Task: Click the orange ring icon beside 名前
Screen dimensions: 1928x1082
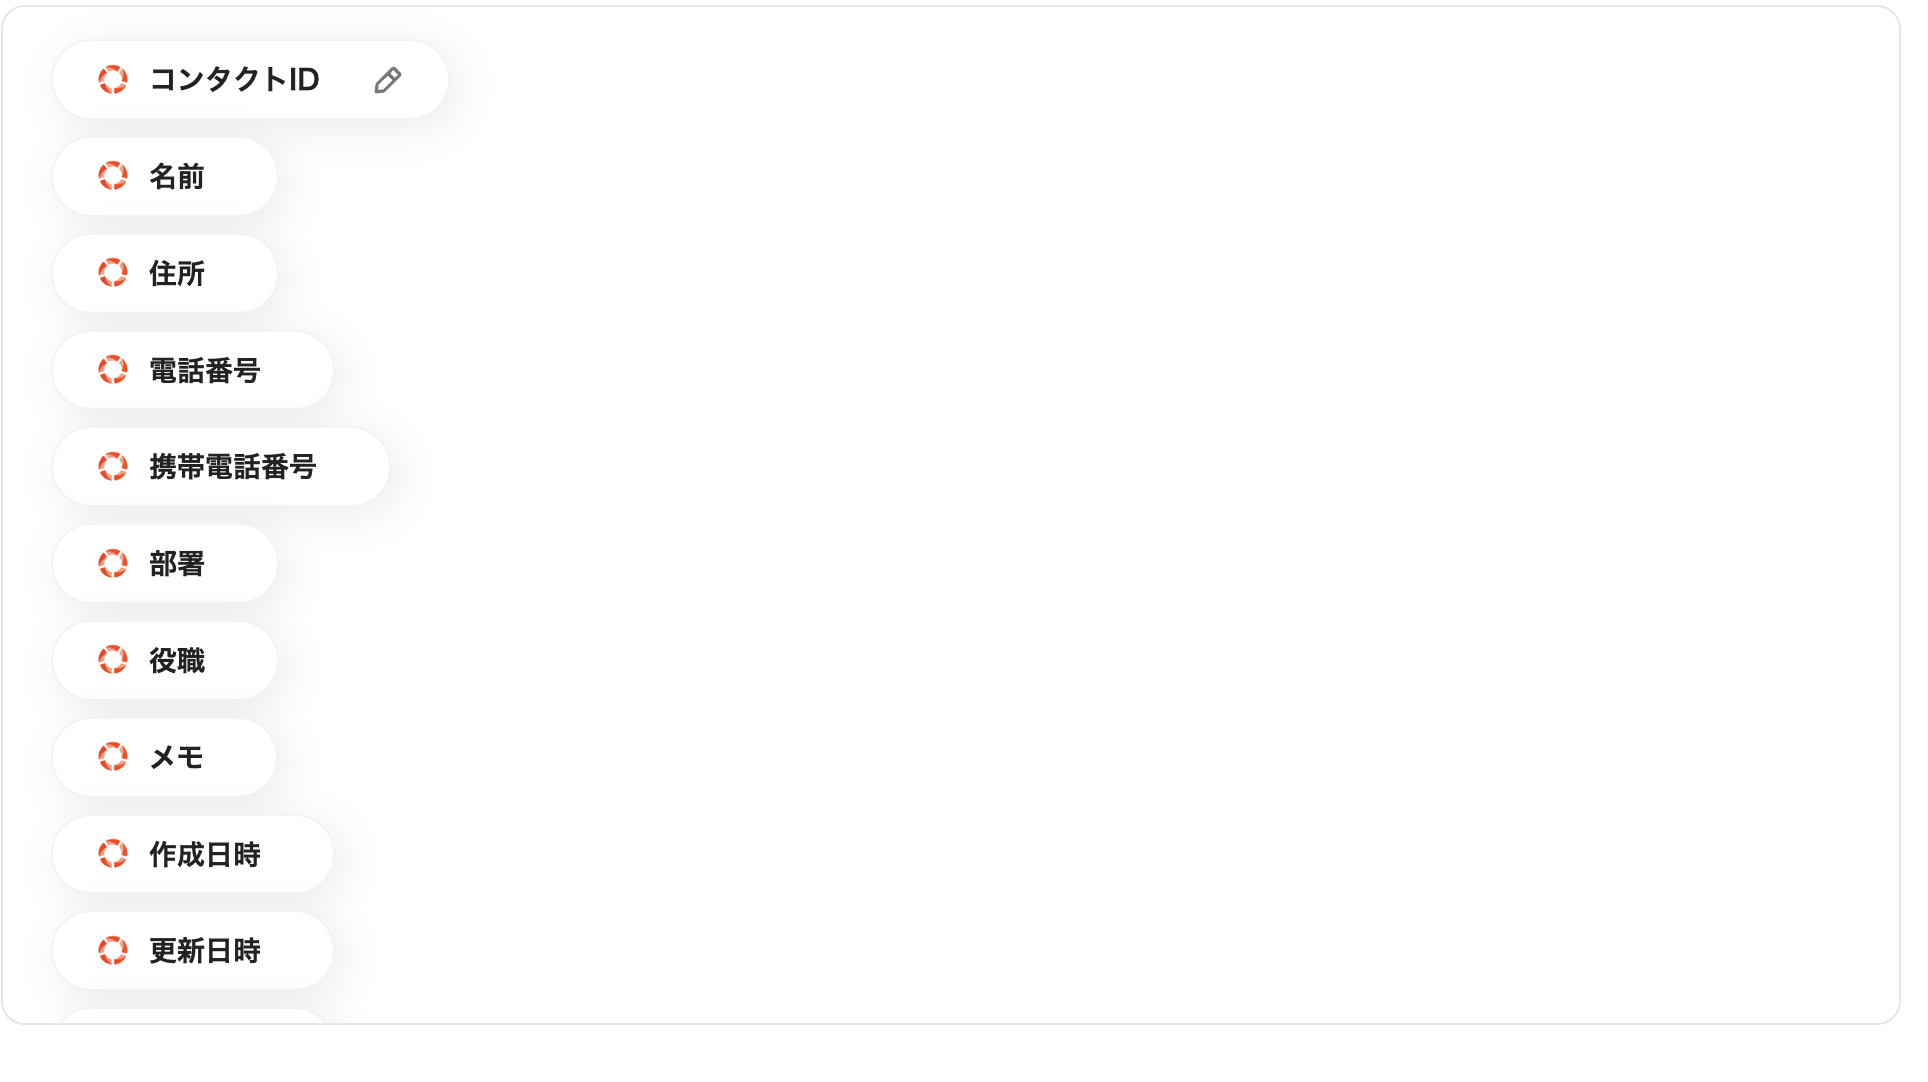Action: click(x=113, y=176)
